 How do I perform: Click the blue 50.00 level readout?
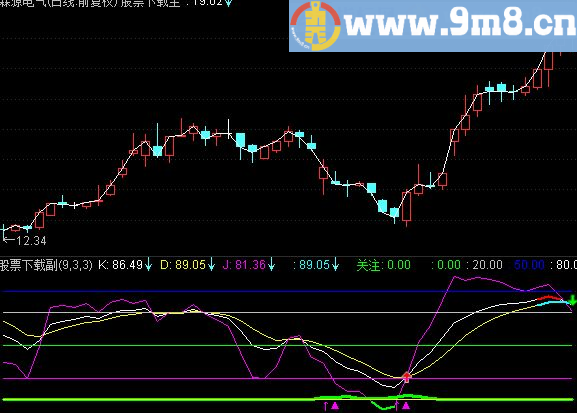(x=529, y=265)
